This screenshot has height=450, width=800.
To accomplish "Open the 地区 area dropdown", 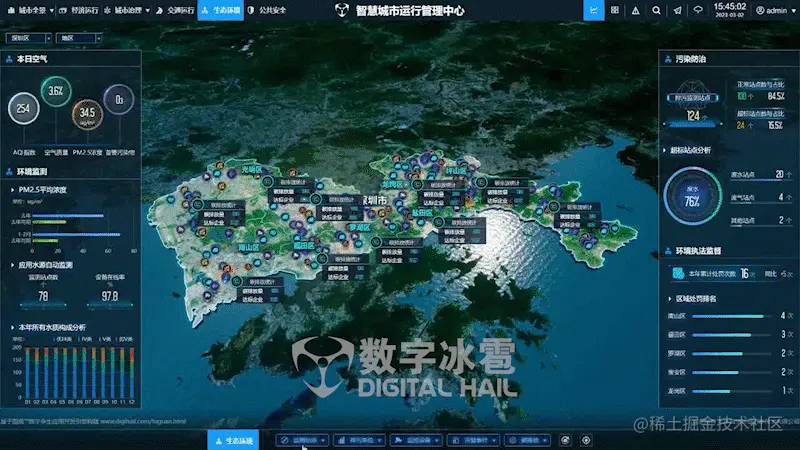I will coord(79,38).
